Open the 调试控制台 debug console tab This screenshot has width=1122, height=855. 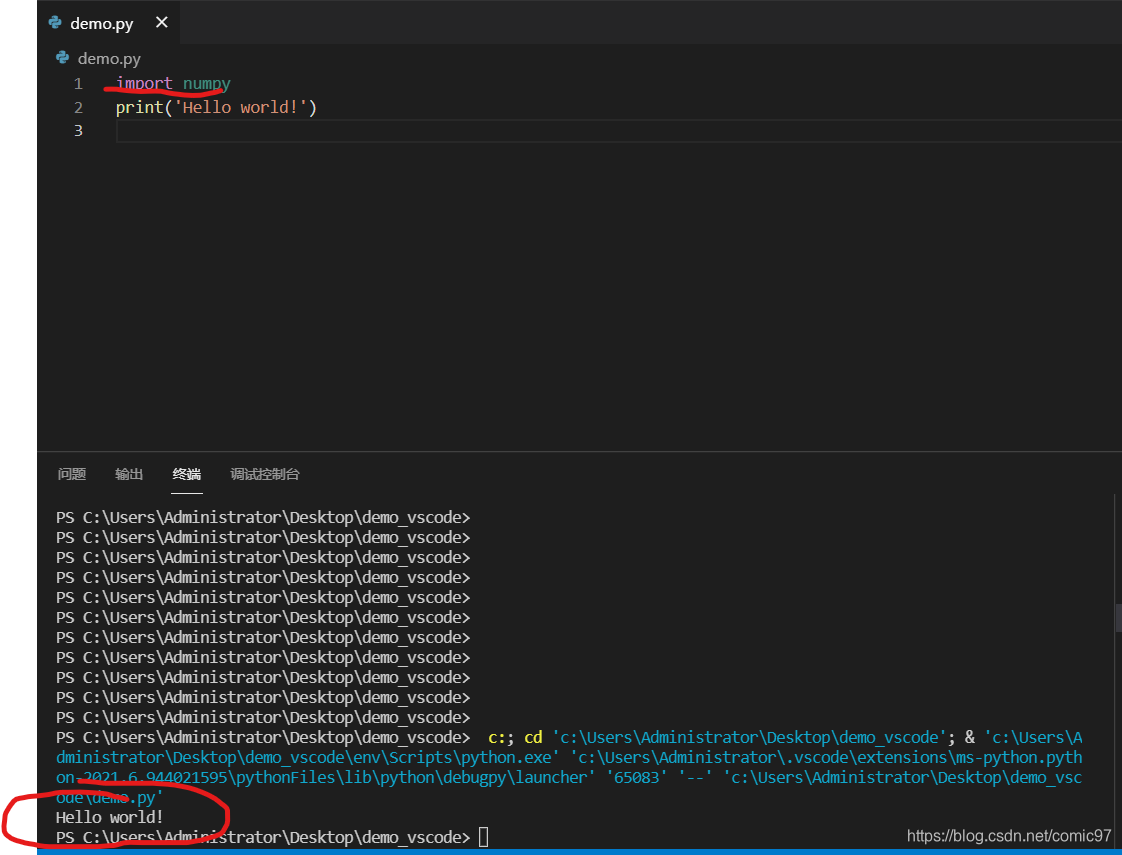[265, 474]
